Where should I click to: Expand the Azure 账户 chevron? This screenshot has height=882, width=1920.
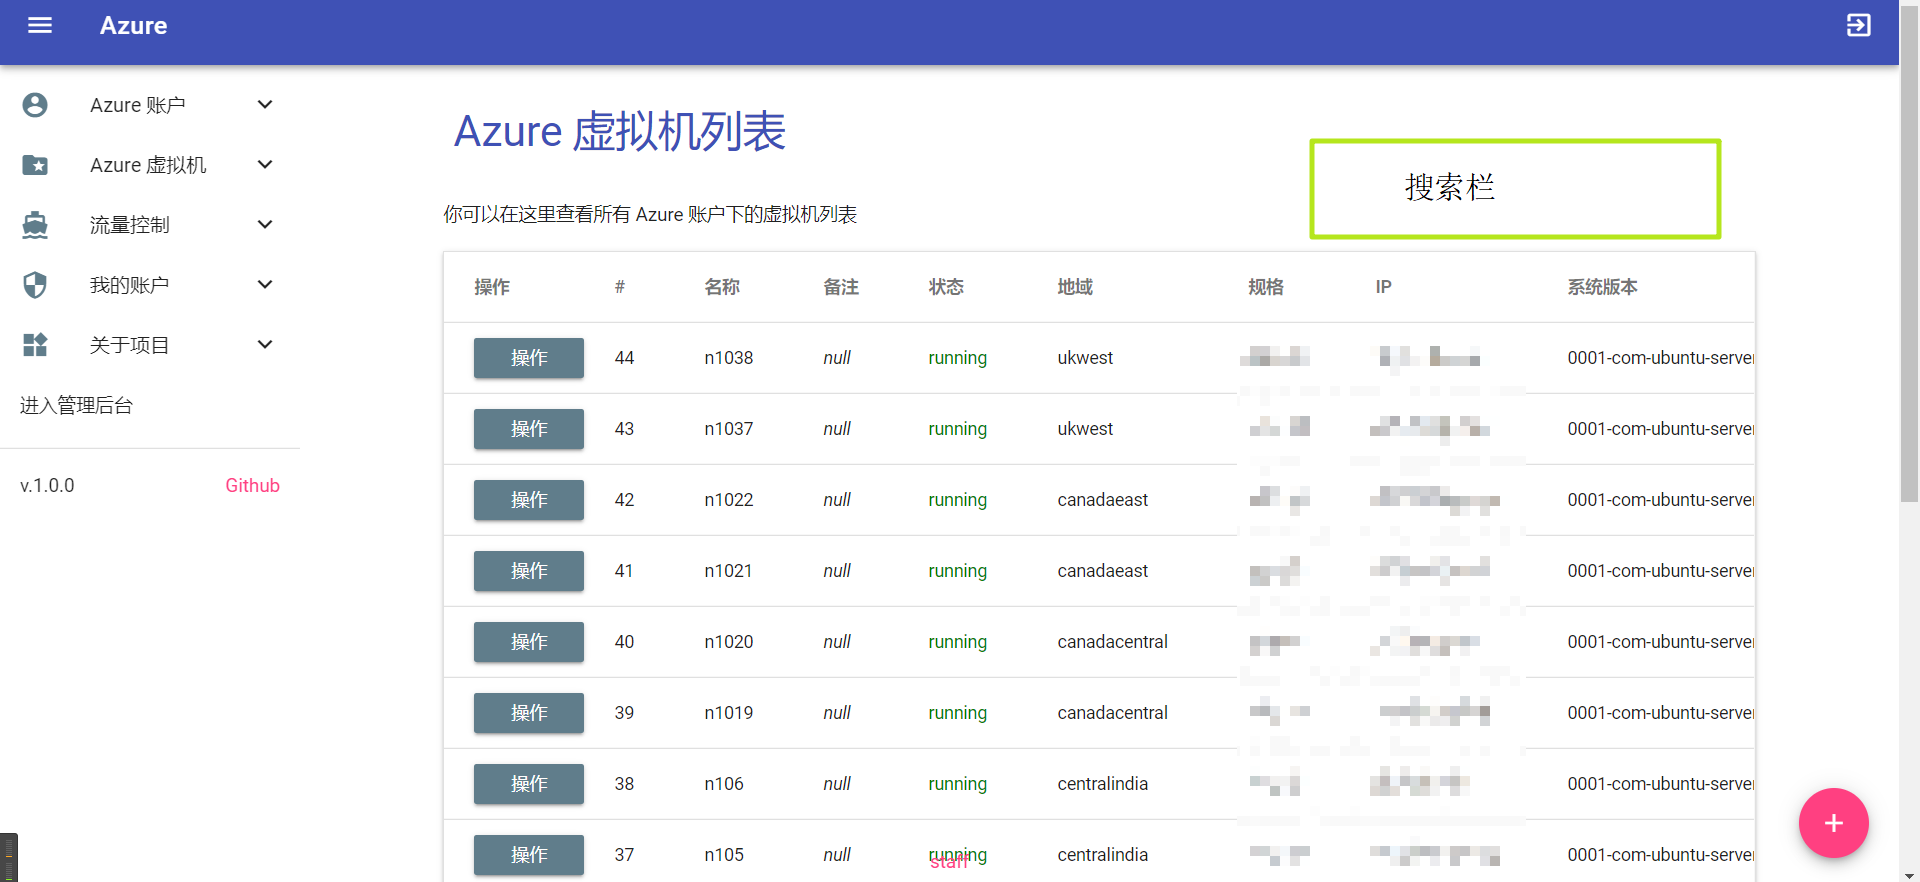click(265, 105)
